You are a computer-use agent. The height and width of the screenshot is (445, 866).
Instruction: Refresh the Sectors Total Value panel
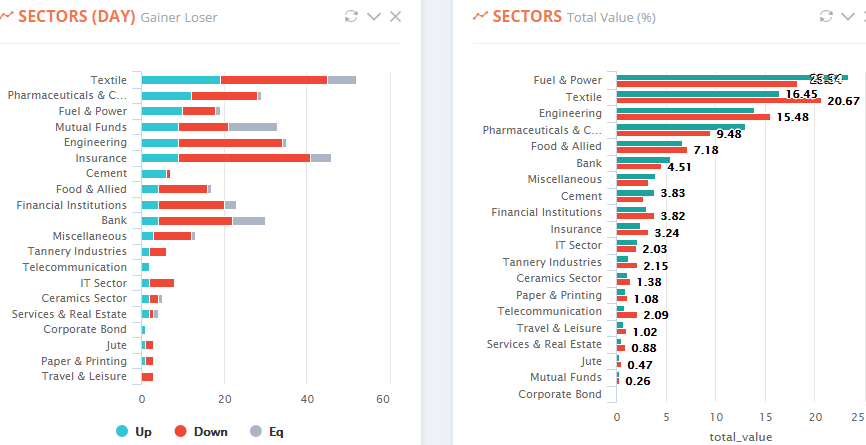click(x=826, y=17)
